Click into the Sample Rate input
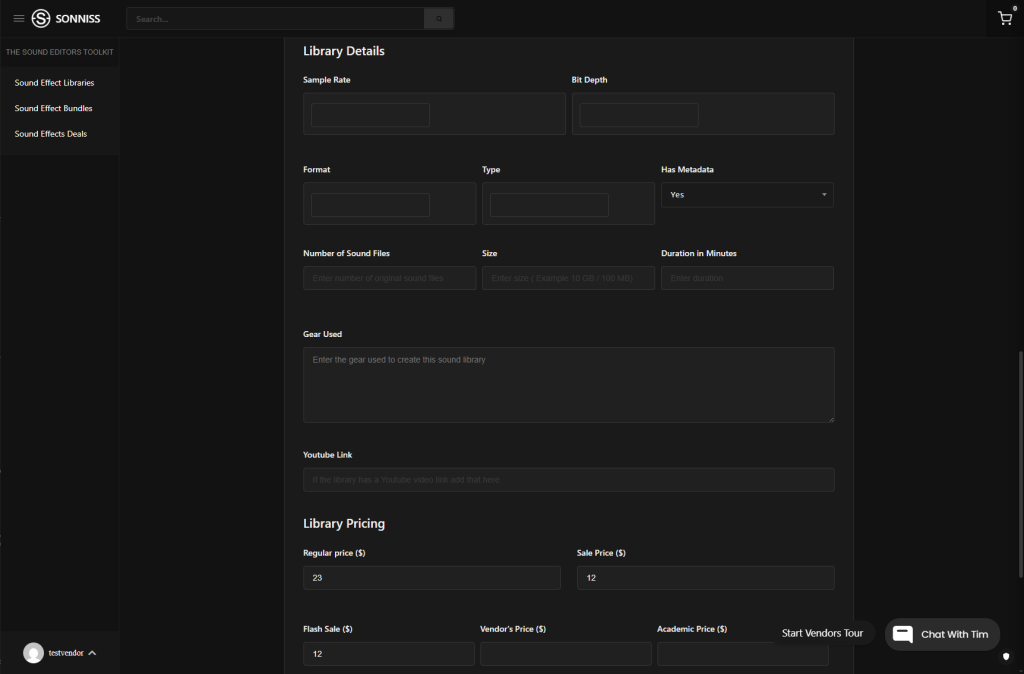This screenshot has height=674, width=1024. 370,115
